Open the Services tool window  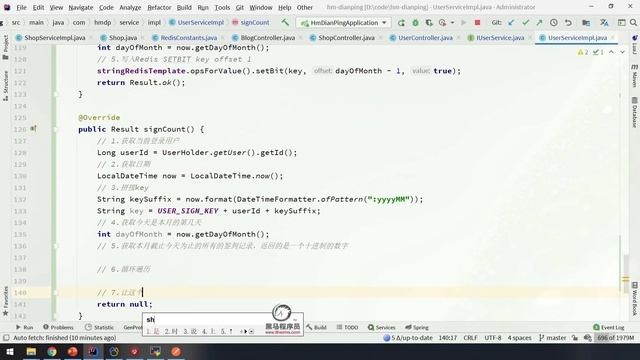[x=381, y=327]
